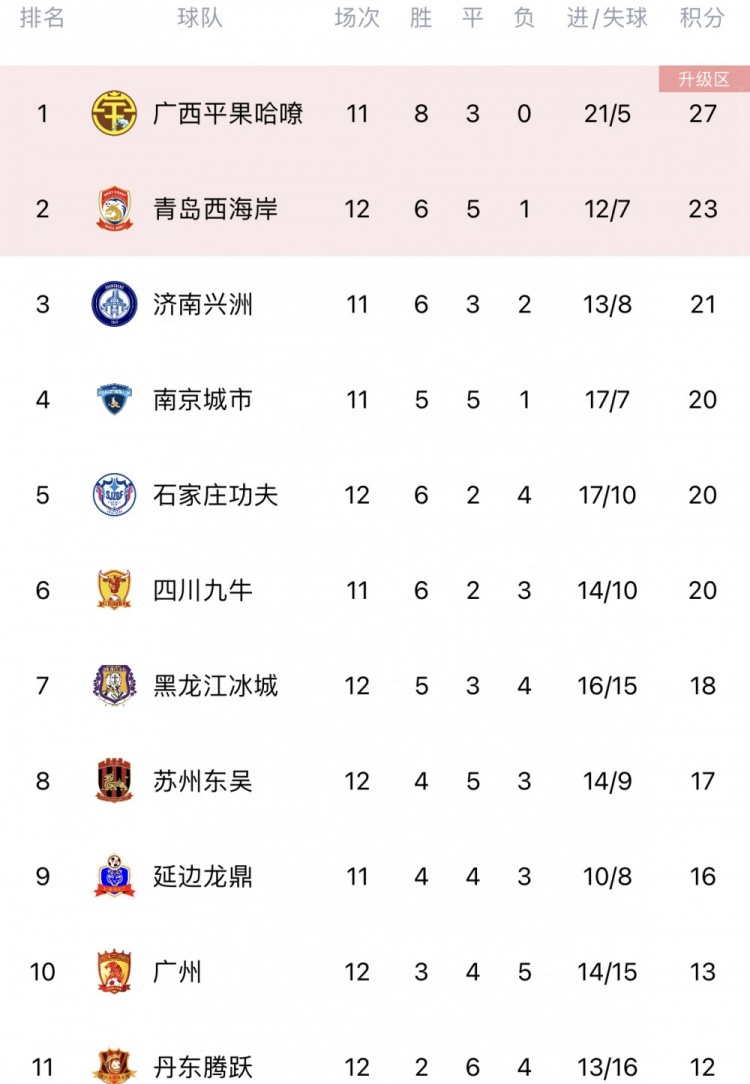Click the 场次 column header
Image resolution: width=750 pixels, height=1084 pixels.
point(357,18)
